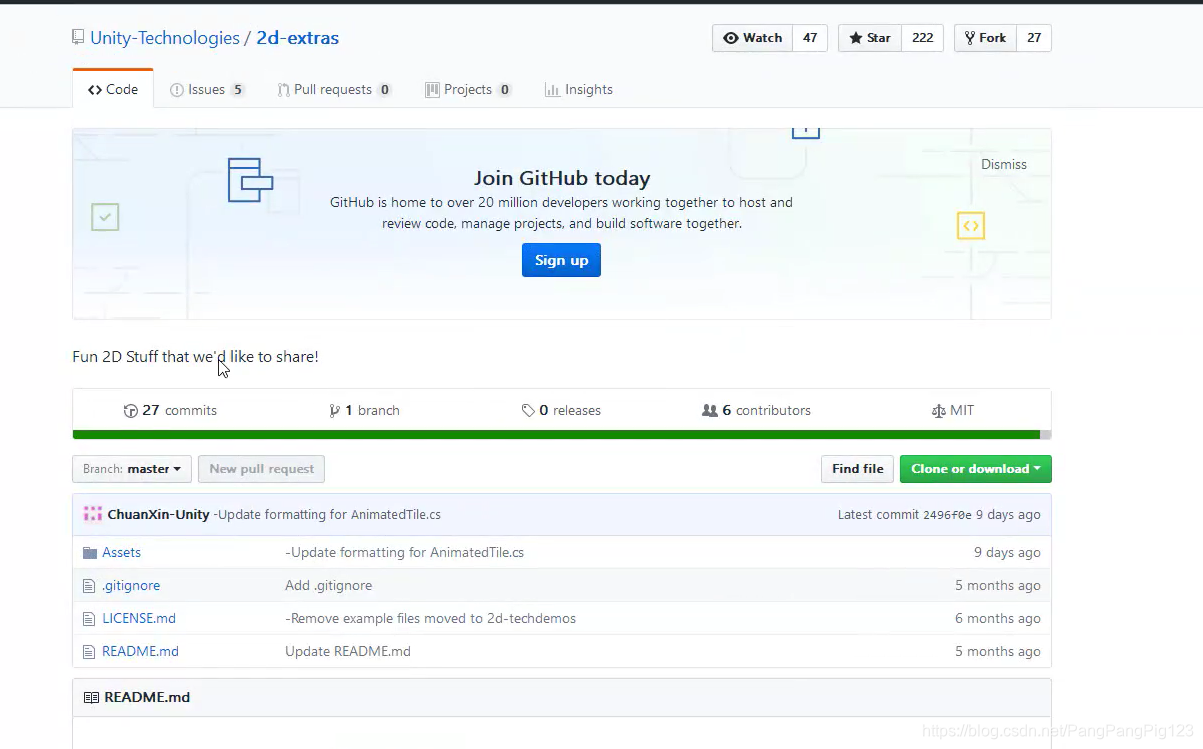The height and width of the screenshot is (749, 1203).
Task: Click the ChuanXin-Unity avatar thumbnail
Action: [93, 514]
